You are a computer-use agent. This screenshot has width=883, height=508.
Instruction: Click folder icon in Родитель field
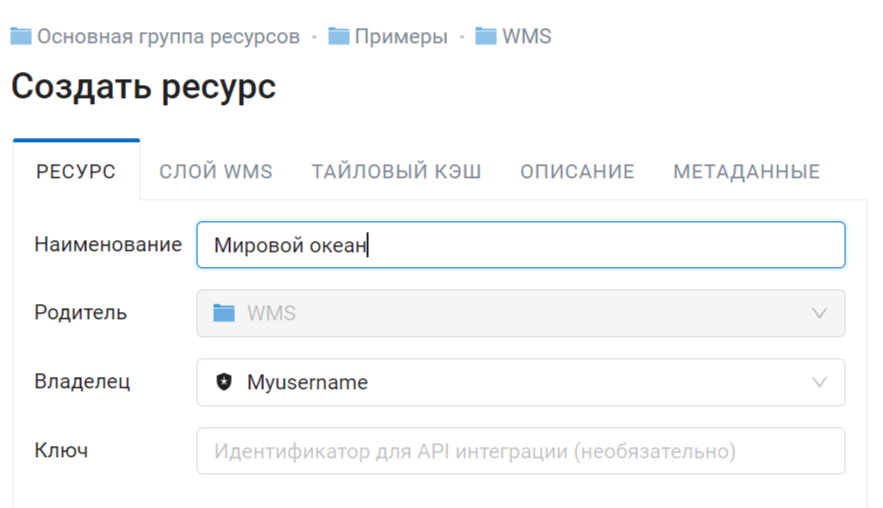[x=224, y=313]
